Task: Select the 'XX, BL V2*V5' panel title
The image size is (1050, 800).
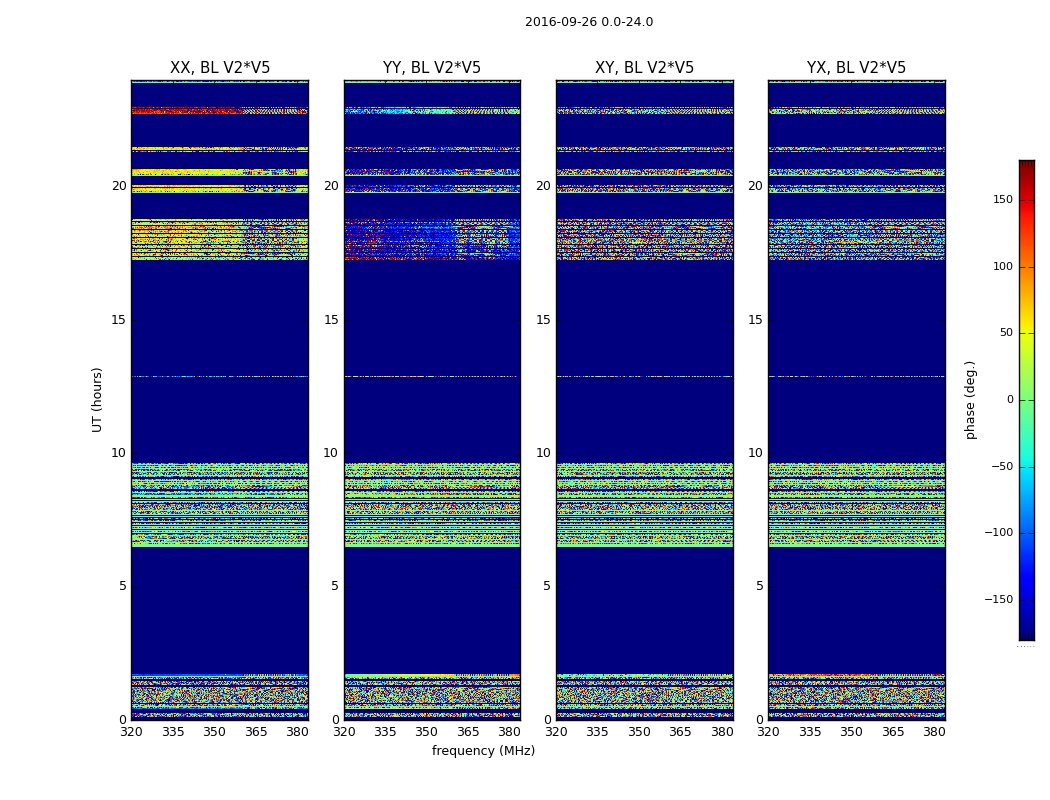Action: [220, 68]
